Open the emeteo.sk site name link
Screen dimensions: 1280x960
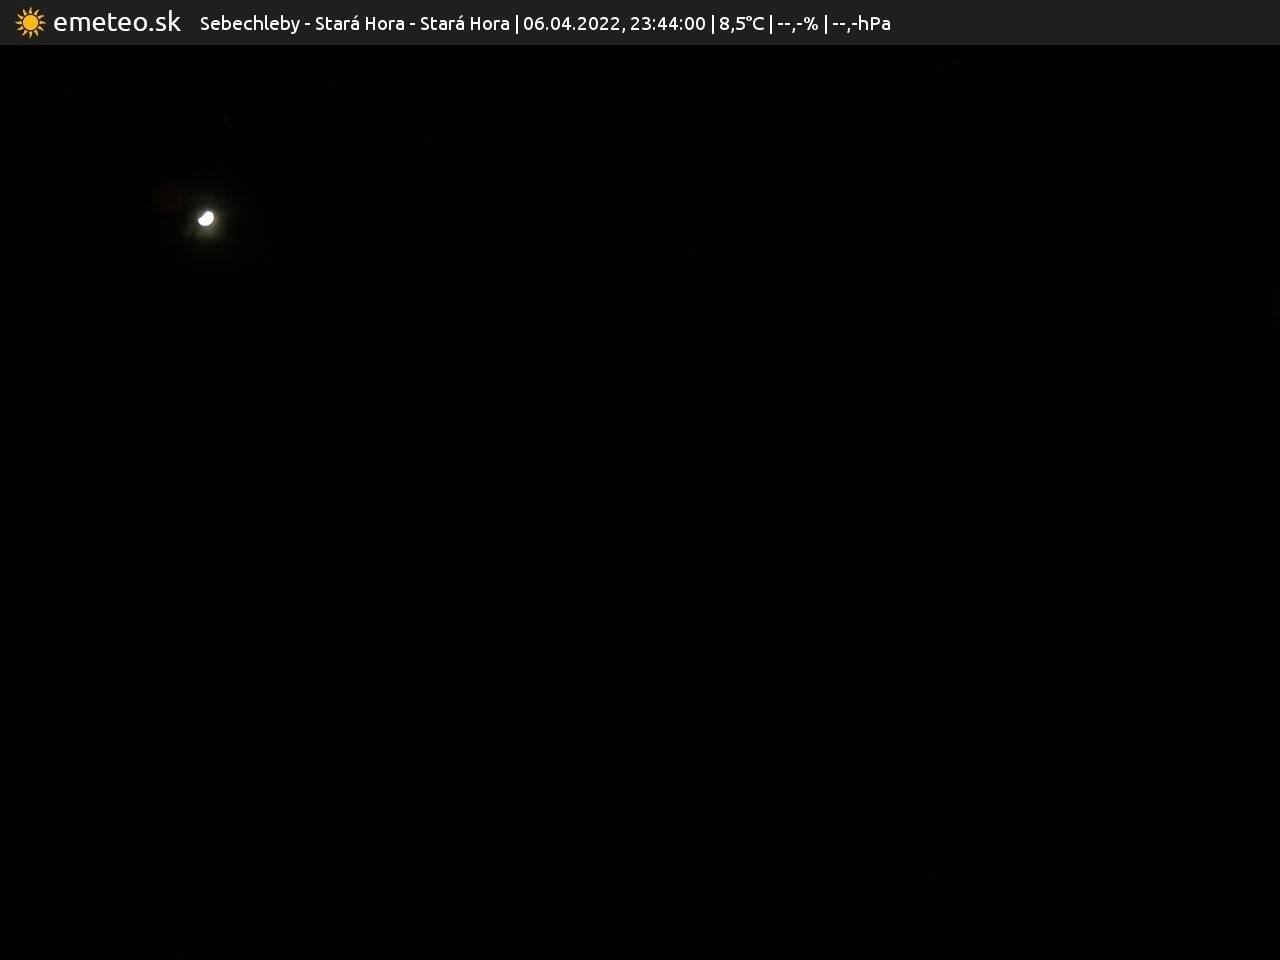[x=117, y=22]
